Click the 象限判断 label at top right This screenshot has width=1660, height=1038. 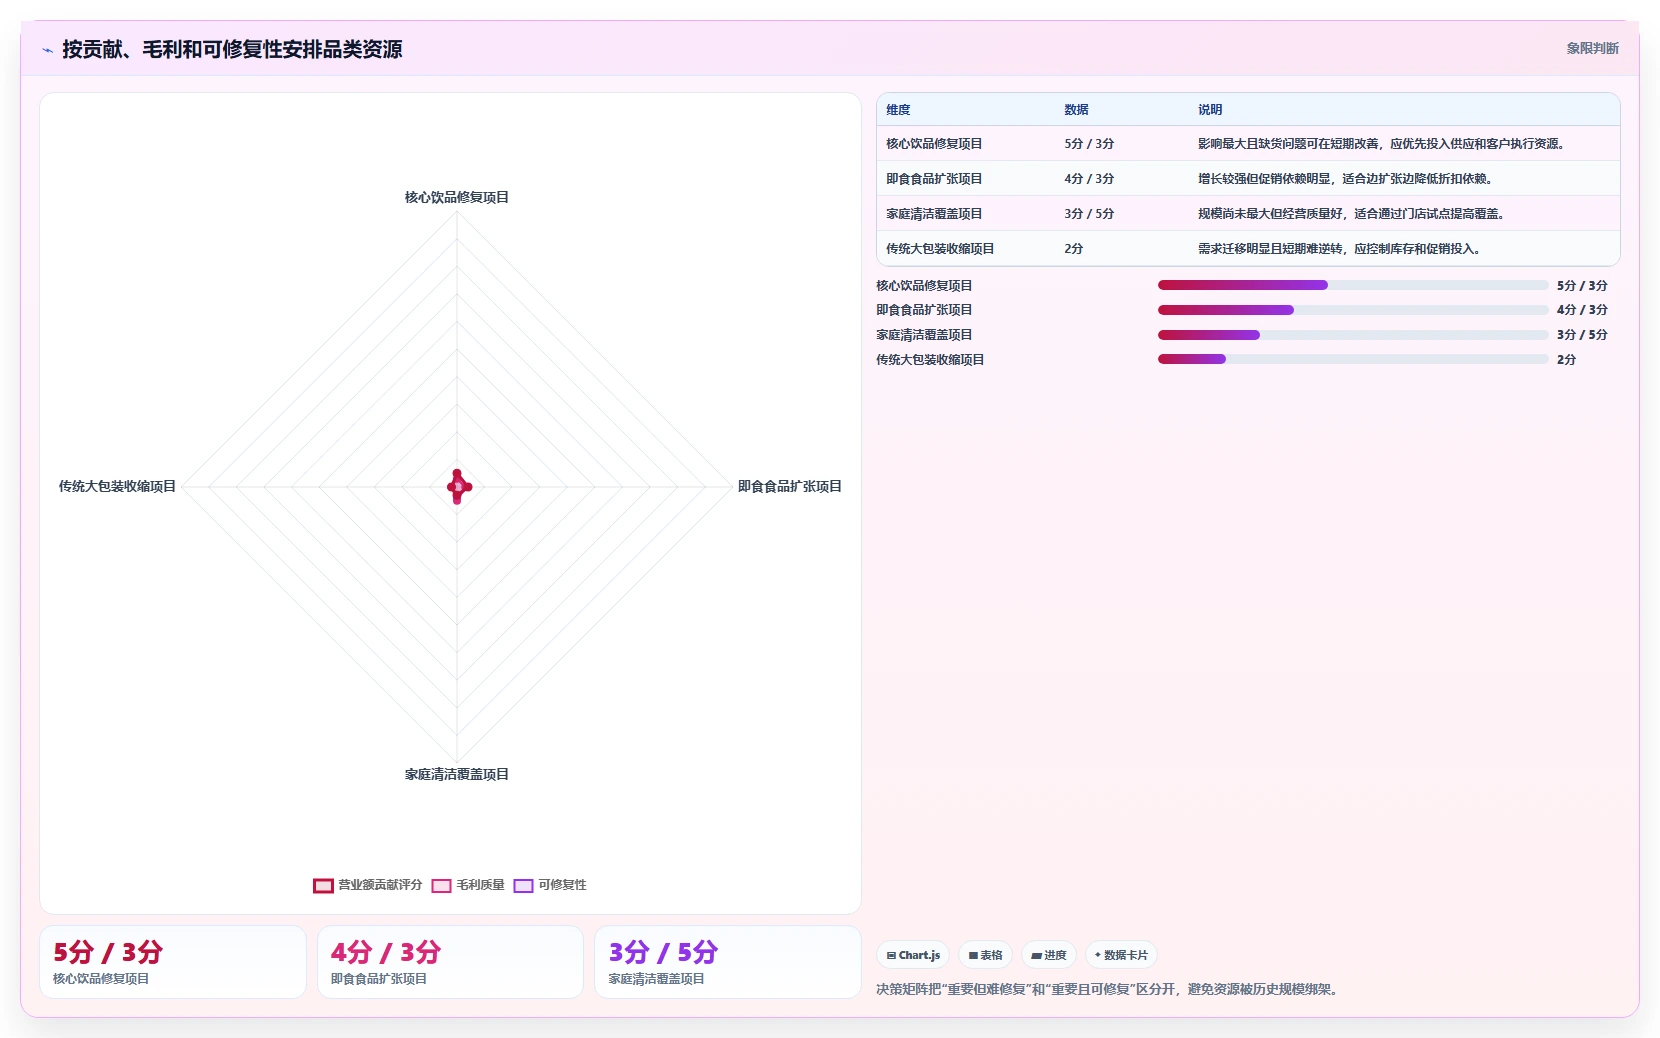pos(1592,48)
